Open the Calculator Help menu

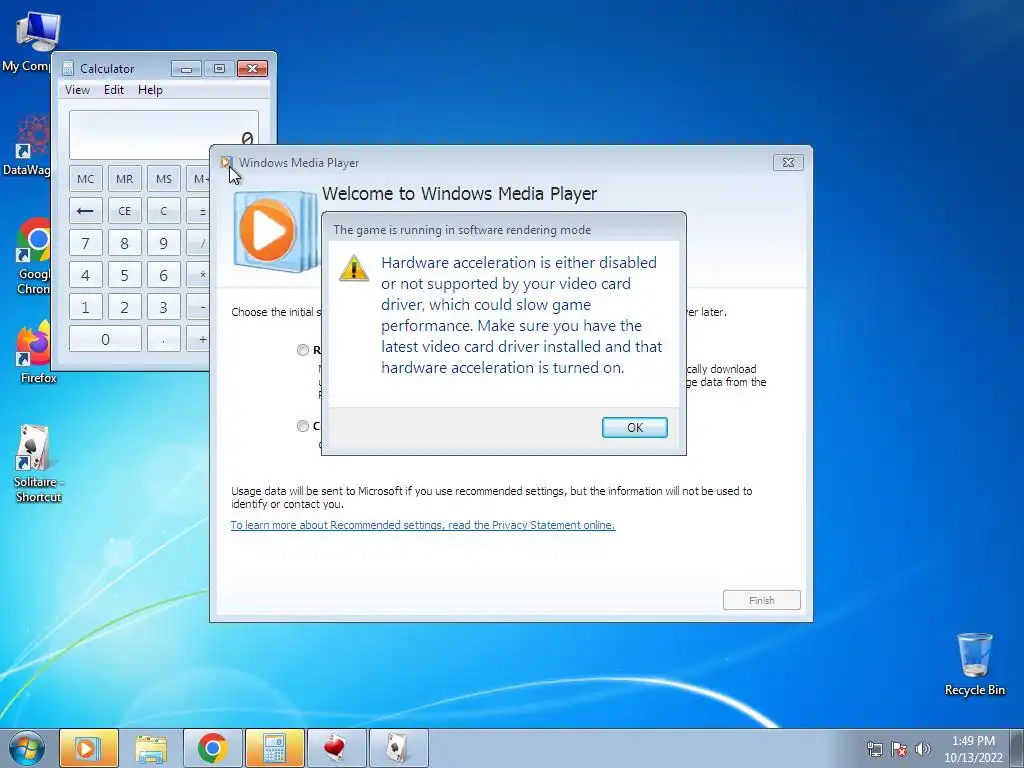click(150, 90)
